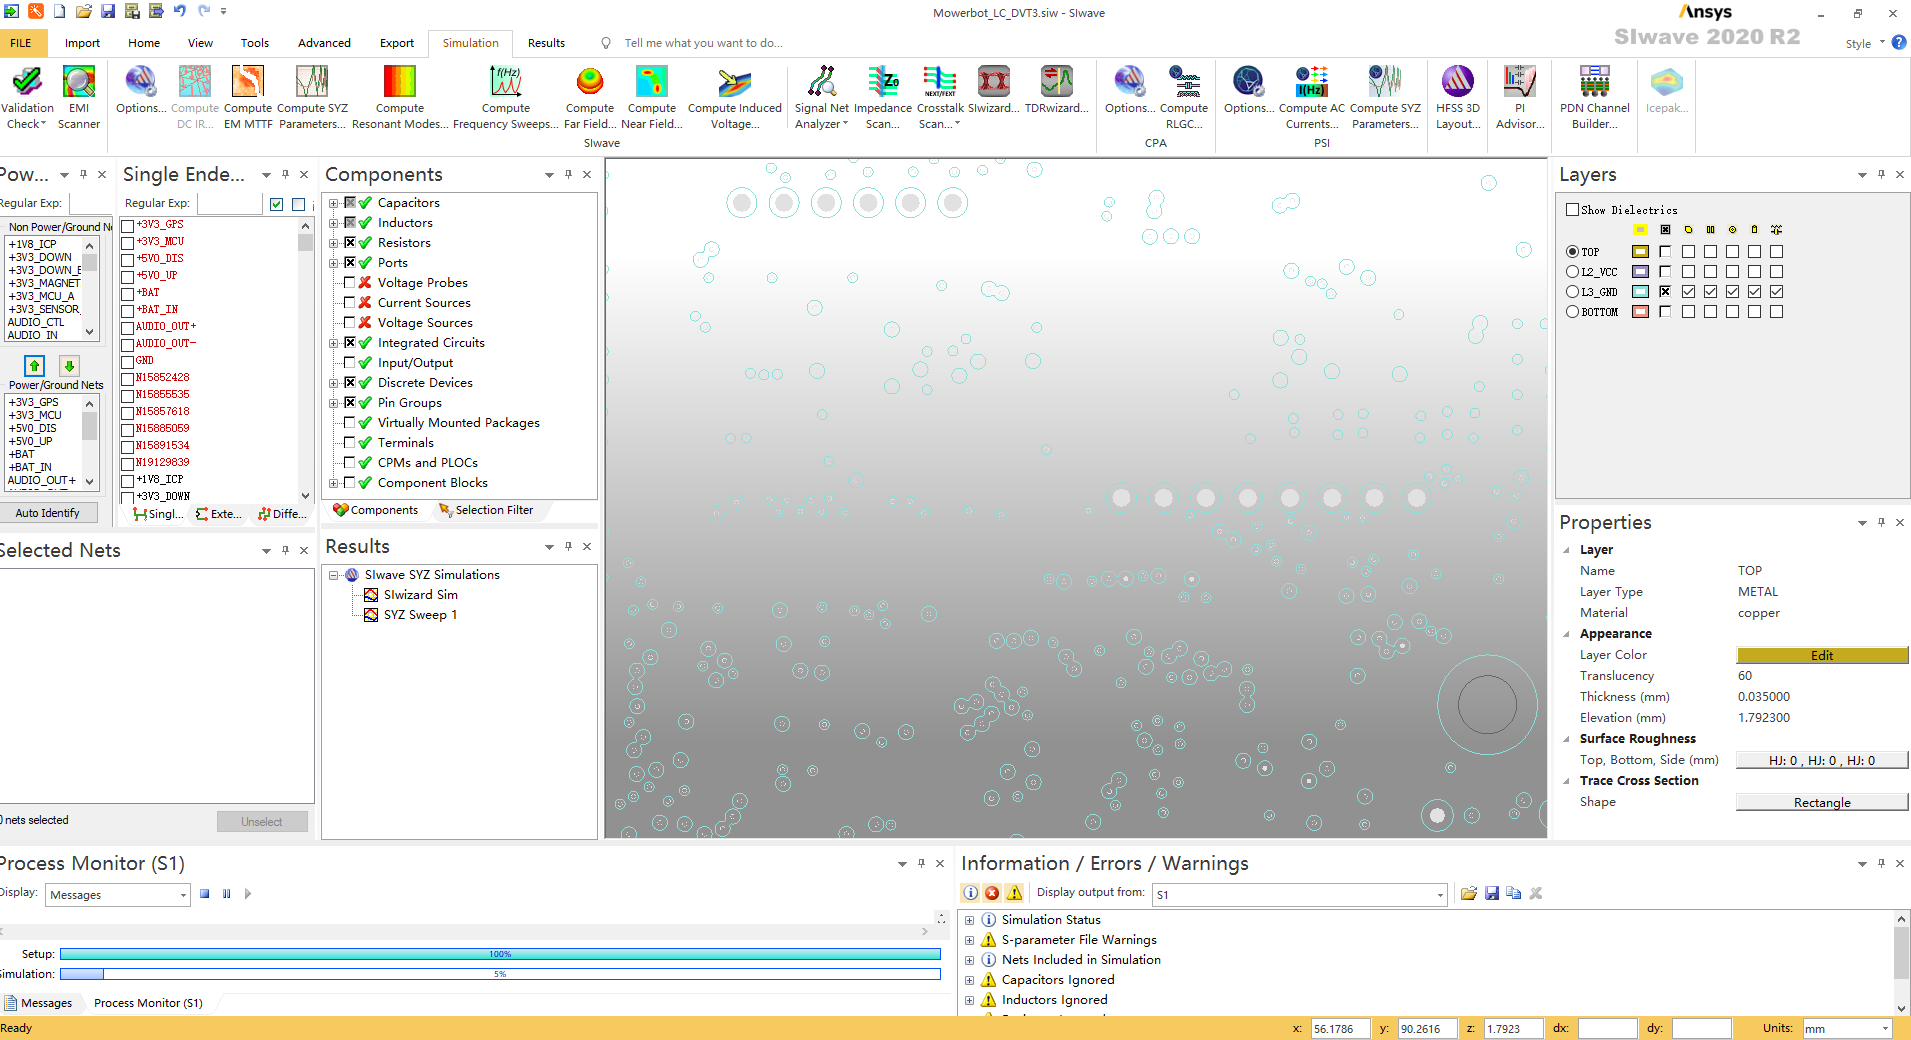The width and height of the screenshot is (1911, 1040).
Task: Open the FILE menu
Action: pyautogui.click(x=20, y=43)
